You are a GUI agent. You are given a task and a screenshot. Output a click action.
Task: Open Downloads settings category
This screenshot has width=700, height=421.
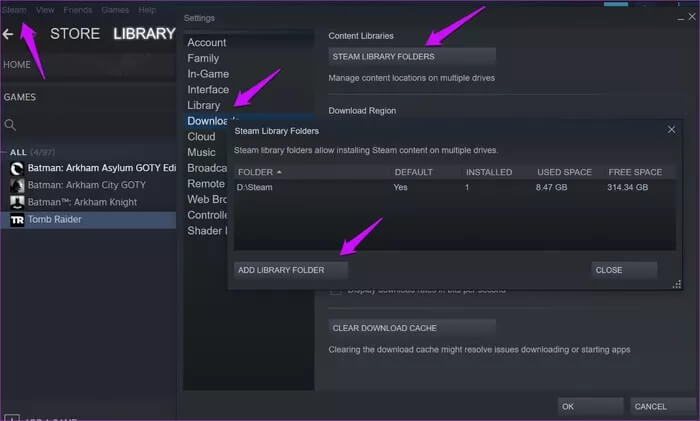208,121
